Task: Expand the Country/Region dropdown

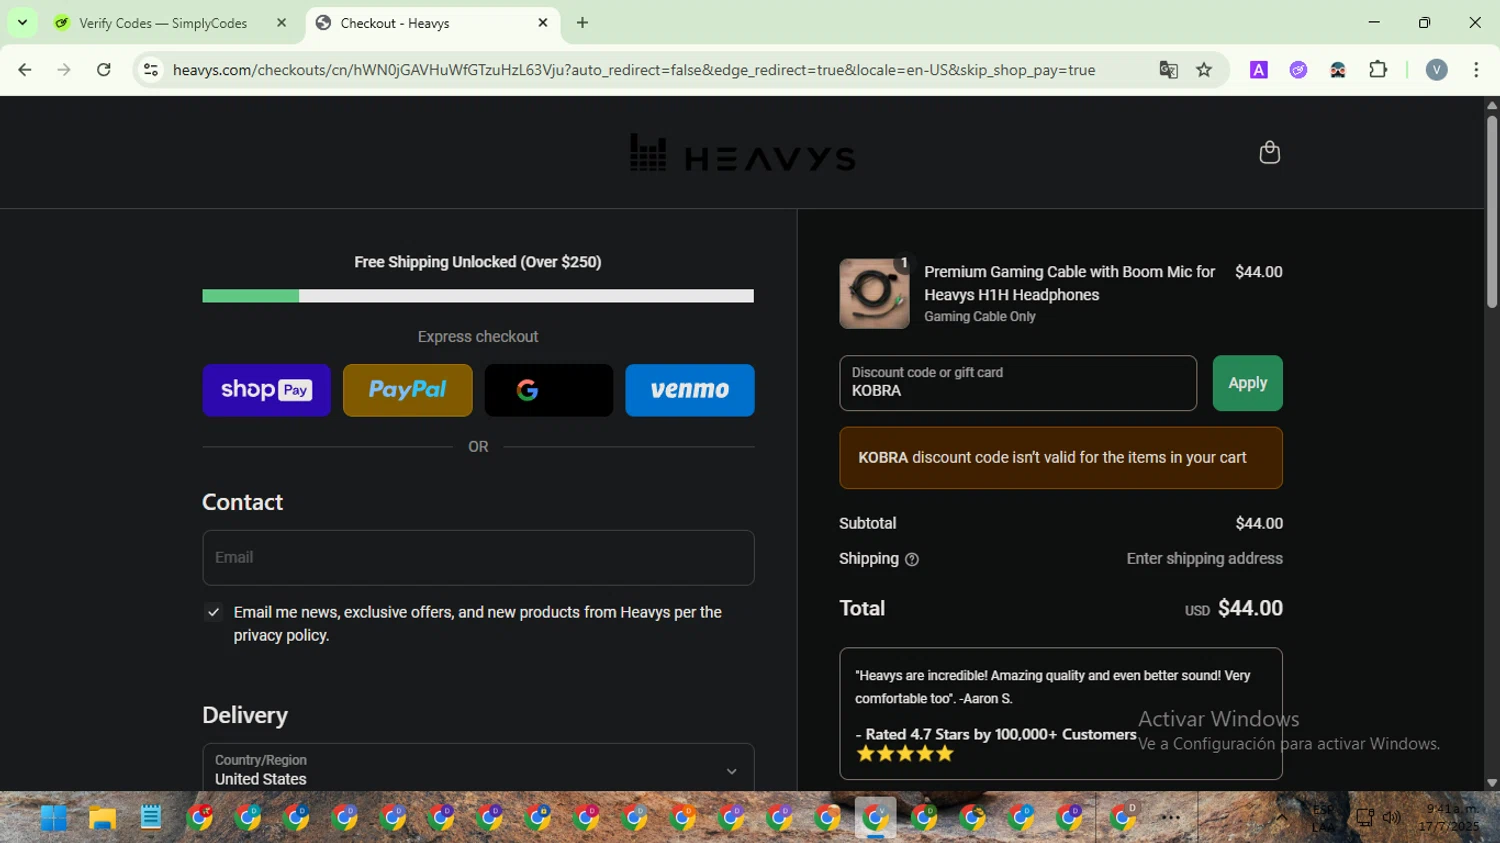Action: [478, 768]
